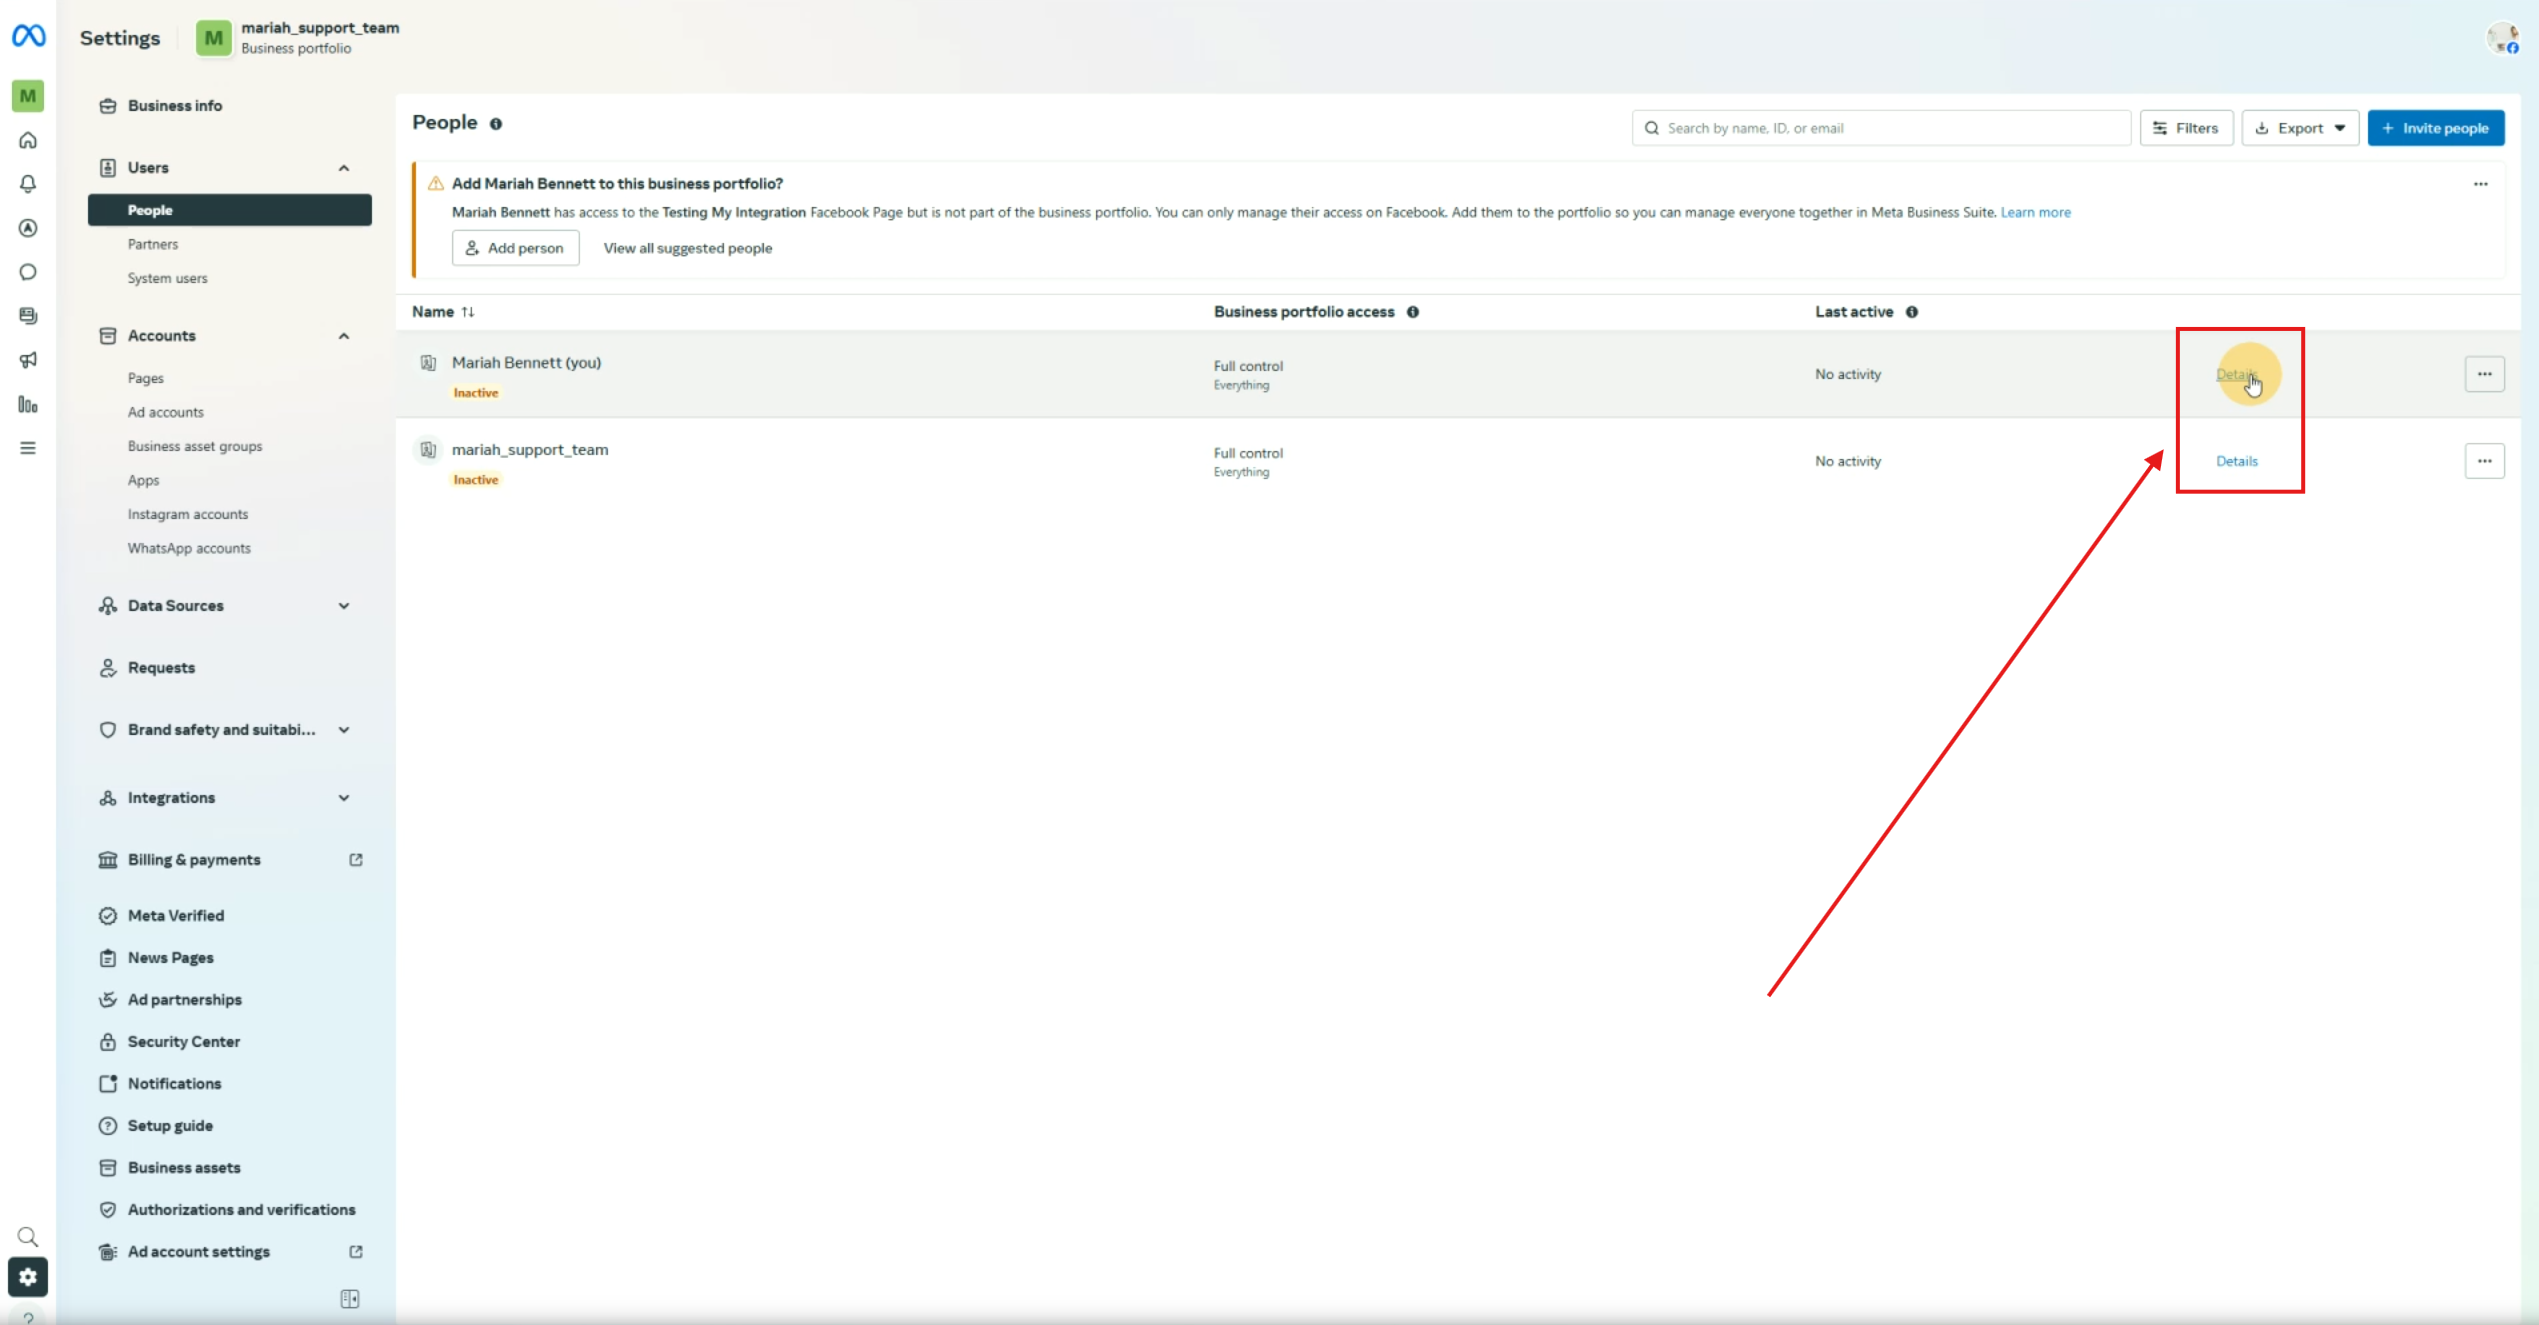Screen dimensions: 2539x1325
Task: Click the mariah_support_team name in list
Action: click(530, 450)
